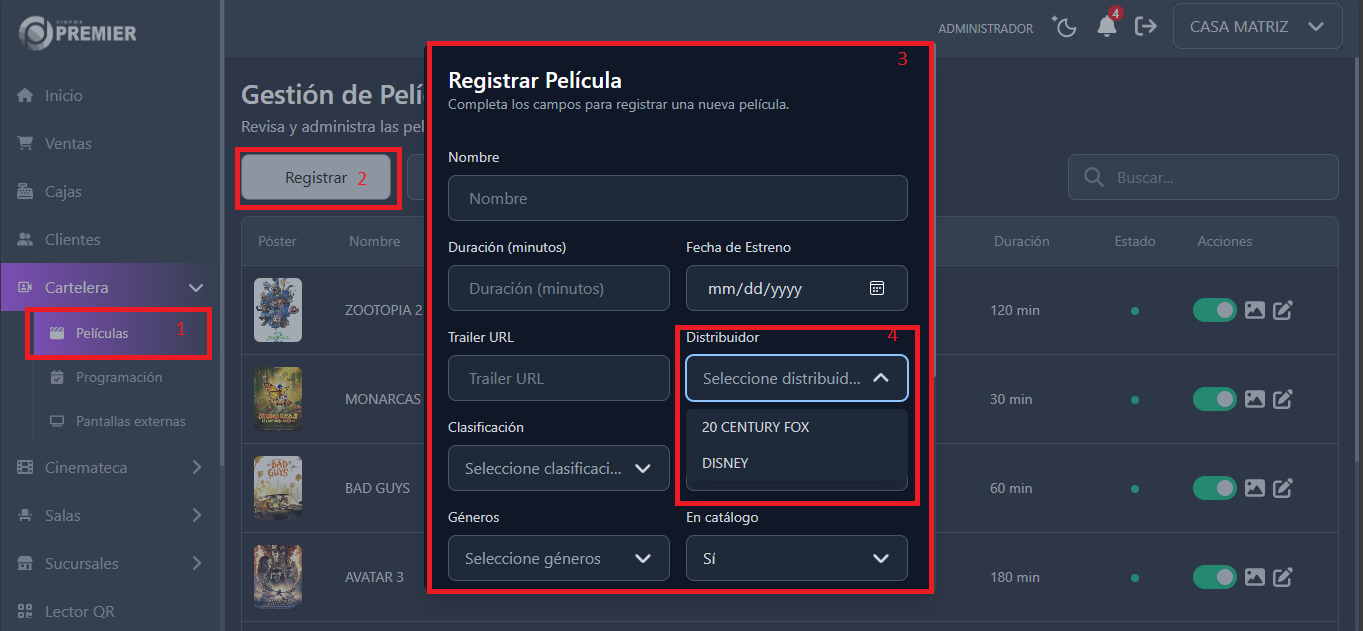1363x631 pixels.
Task: Log out using the exit arrow icon
Action: click(1146, 27)
